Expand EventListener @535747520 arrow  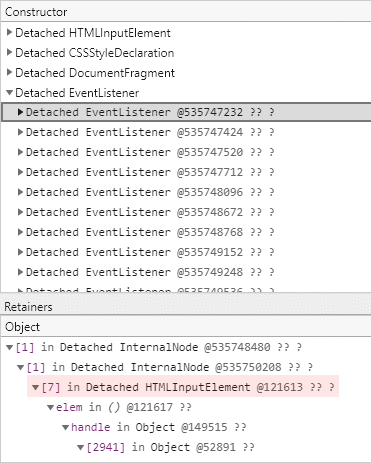20,152
